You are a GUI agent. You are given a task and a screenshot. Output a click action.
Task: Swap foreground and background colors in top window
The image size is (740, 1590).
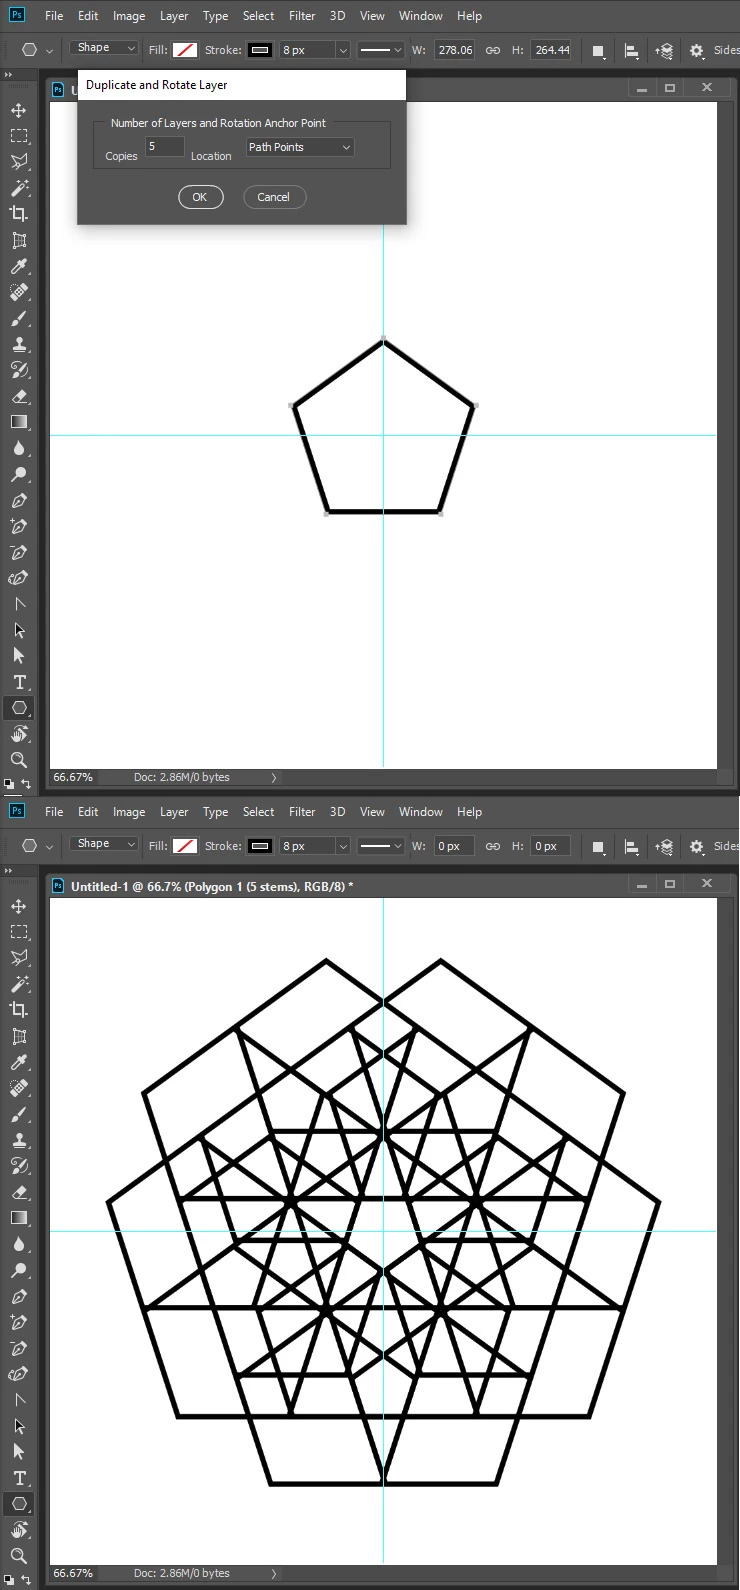26,785
